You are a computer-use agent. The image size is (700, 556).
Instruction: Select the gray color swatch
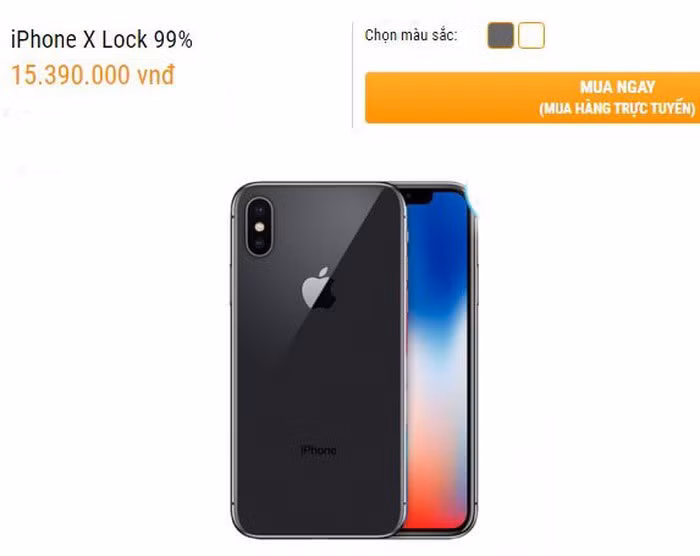[500, 35]
